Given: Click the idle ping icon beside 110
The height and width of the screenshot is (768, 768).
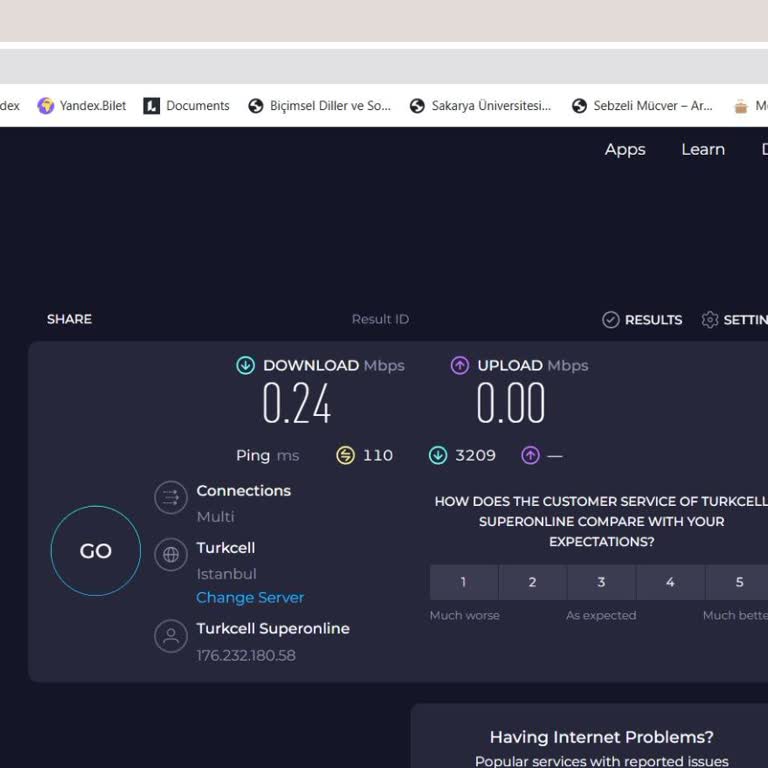Looking at the screenshot, I should click(x=345, y=455).
